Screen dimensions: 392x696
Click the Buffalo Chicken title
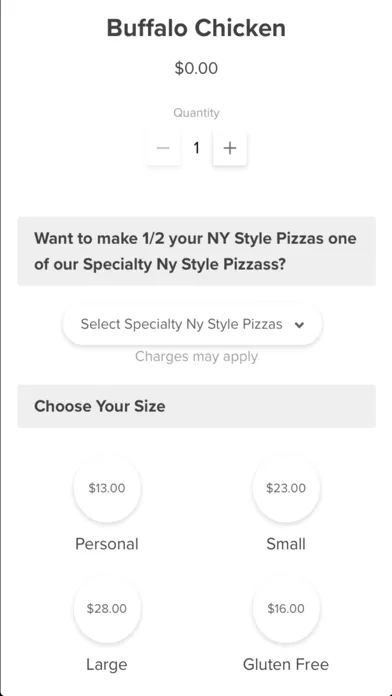tap(196, 28)
